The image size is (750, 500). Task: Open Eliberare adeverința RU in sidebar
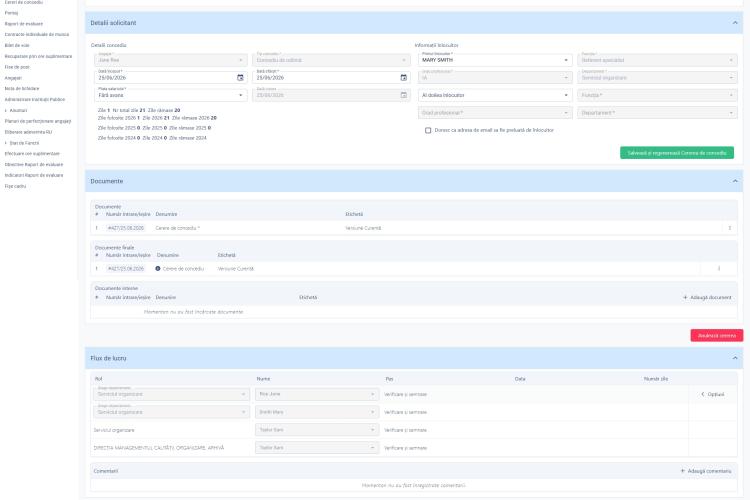29,132
